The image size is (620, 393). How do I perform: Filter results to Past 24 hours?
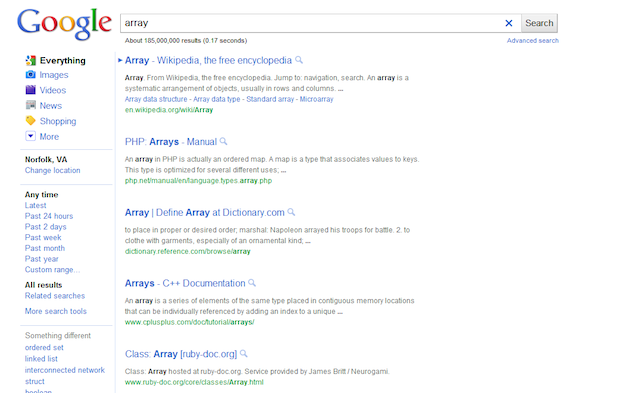point(49,216)
